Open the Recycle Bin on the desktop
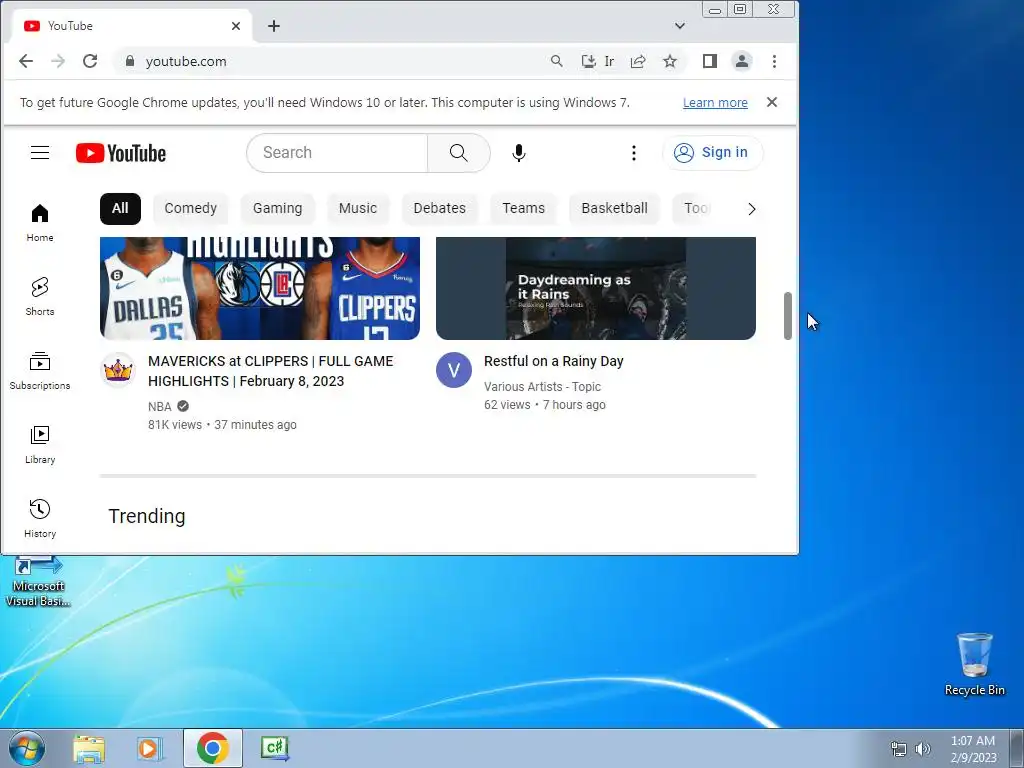This screenshot has width=1024, height=768. 974,664
